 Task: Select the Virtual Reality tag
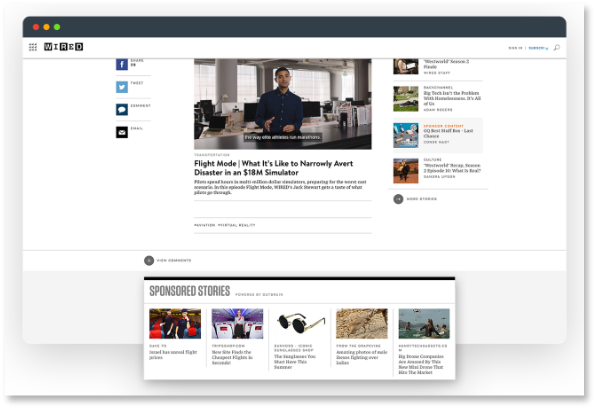coord(236,225)
